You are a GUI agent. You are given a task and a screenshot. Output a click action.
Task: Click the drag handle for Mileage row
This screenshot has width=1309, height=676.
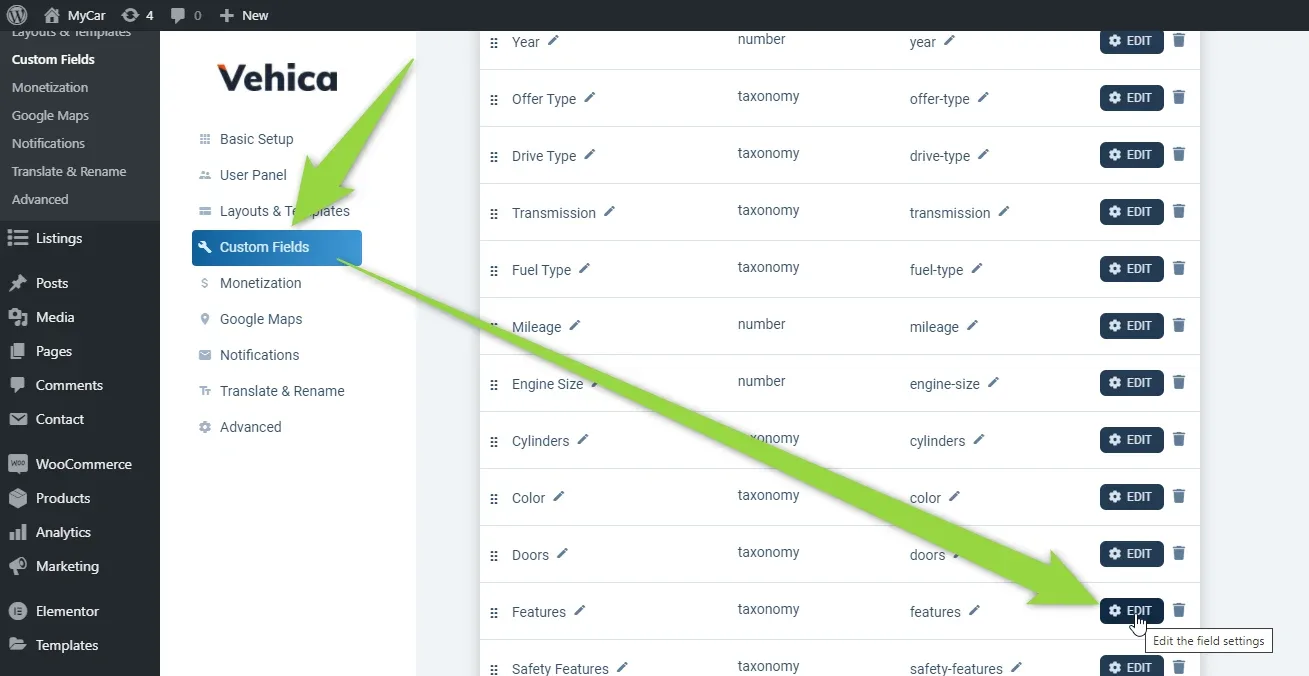[494, 328]
